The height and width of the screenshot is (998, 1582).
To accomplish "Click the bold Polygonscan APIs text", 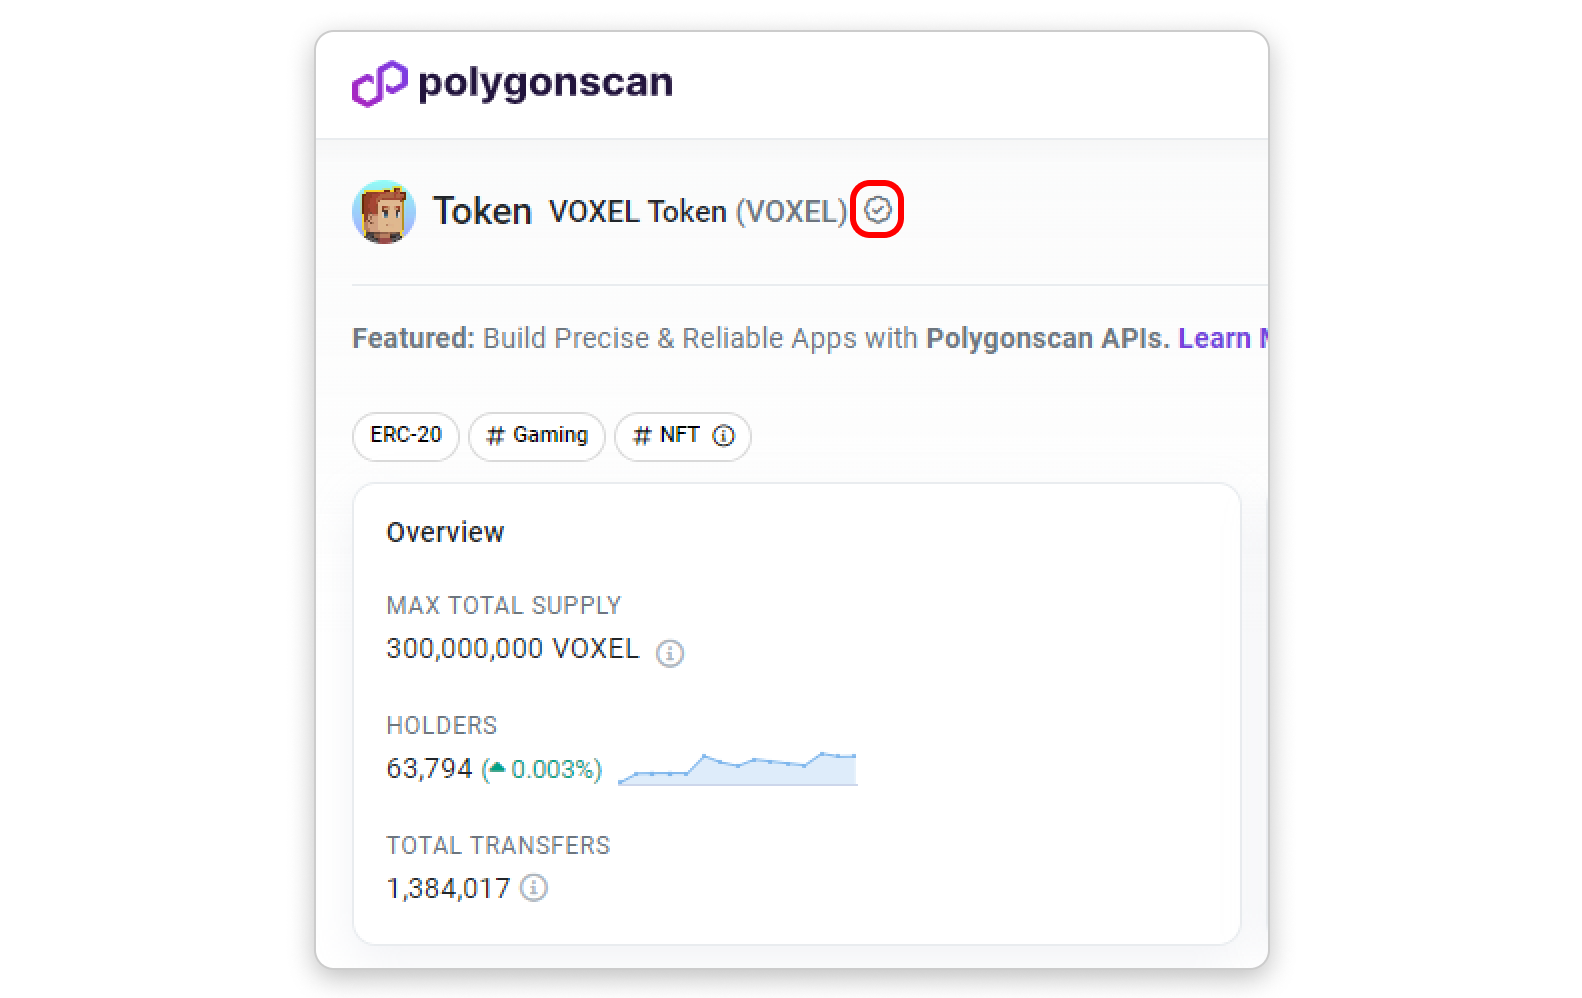I will click(1046, 338).
